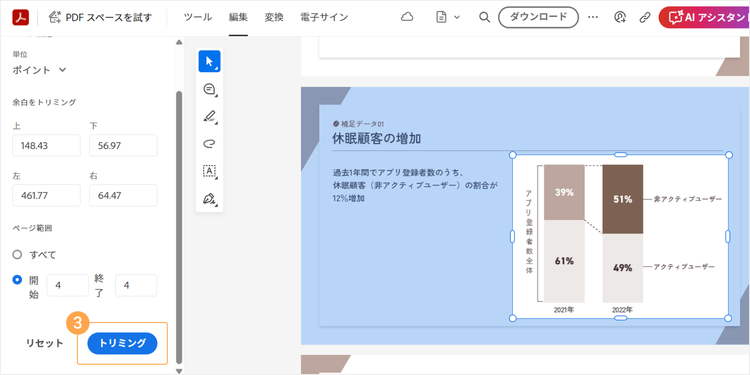This screenshot has height=375, width=750.
Task: Choose the freehand draw loop tool
Action: [210, 143]
